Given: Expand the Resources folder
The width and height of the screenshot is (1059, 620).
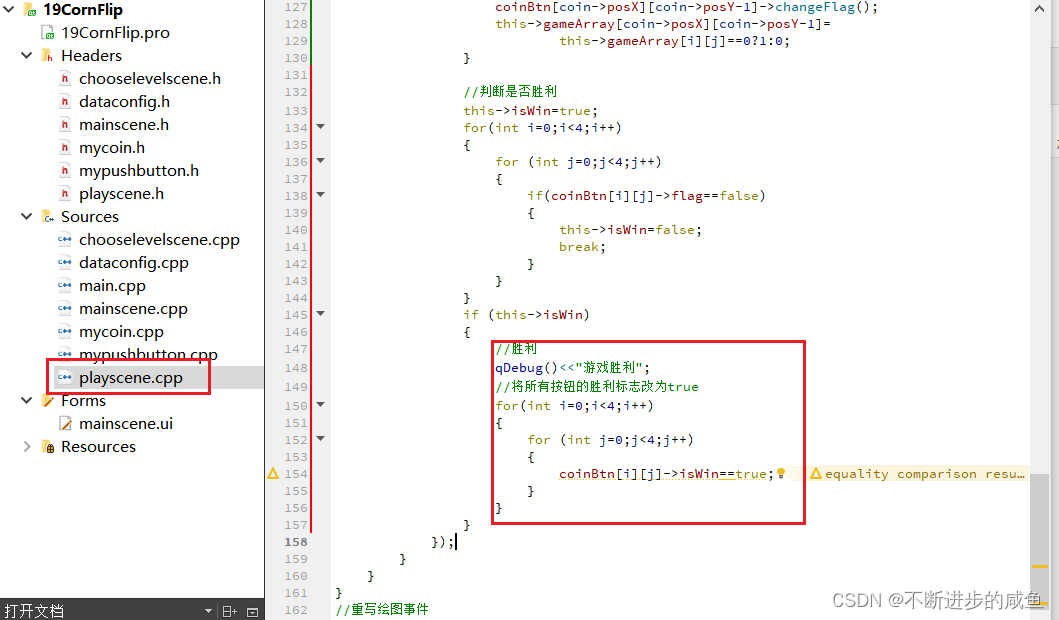Looking at the screenshot, I should coord(26,446).
